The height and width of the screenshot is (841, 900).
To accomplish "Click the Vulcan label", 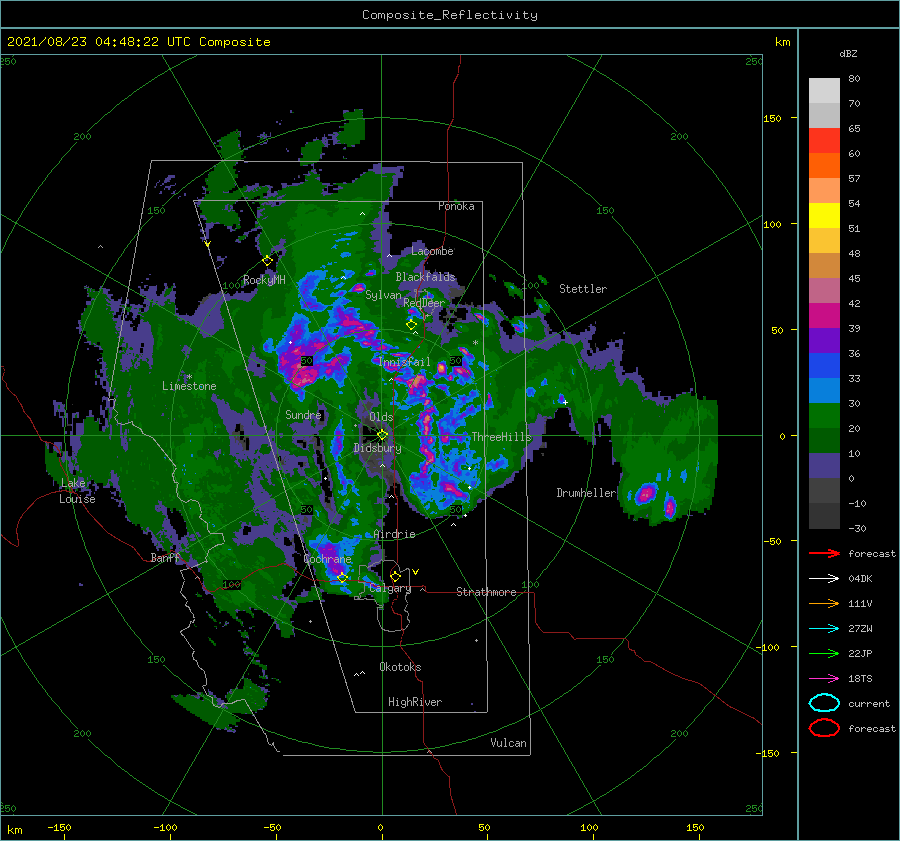I will pos(508,743).
